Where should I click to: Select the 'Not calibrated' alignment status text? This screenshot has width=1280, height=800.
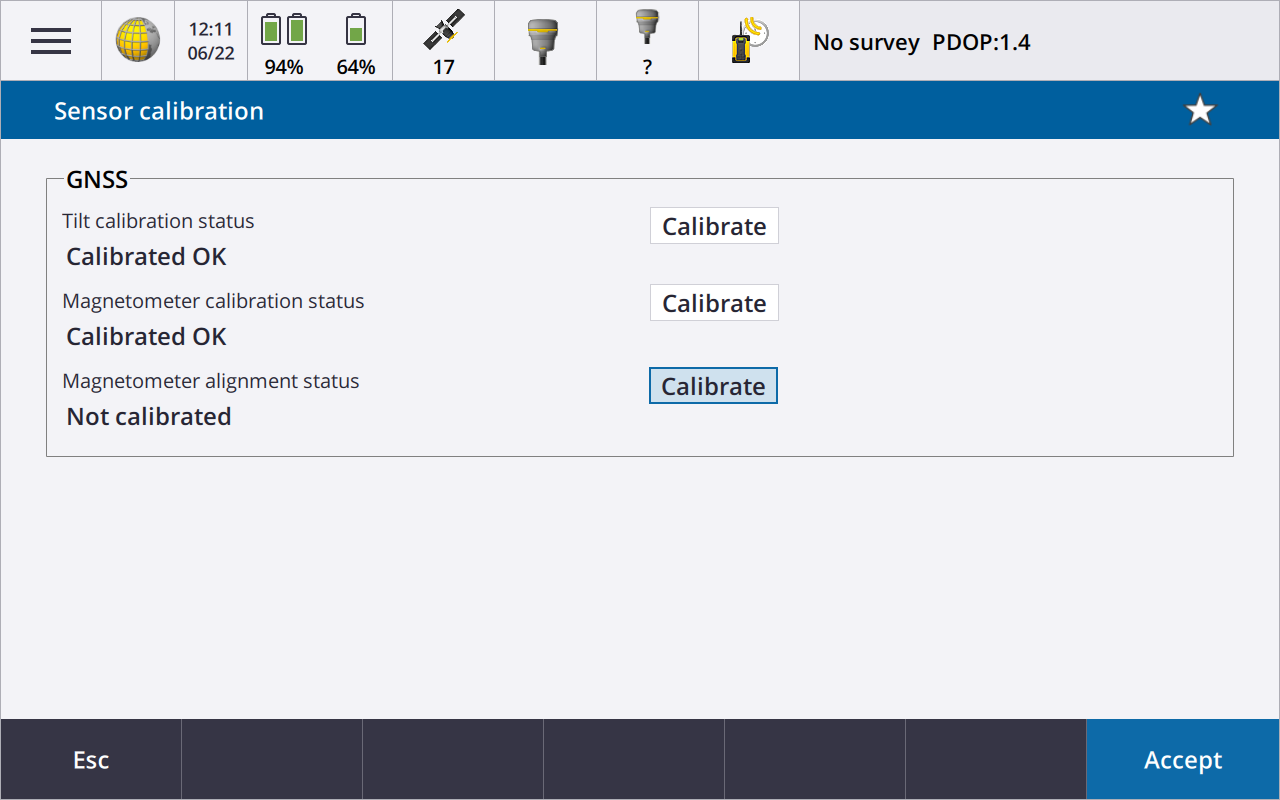(149, 417)
